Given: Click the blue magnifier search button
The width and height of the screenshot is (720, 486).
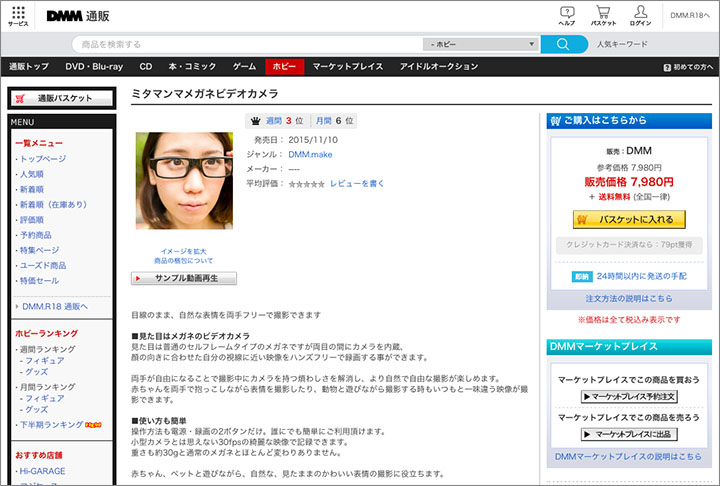Looking at the screenshot, I should (x=563, y=45).
